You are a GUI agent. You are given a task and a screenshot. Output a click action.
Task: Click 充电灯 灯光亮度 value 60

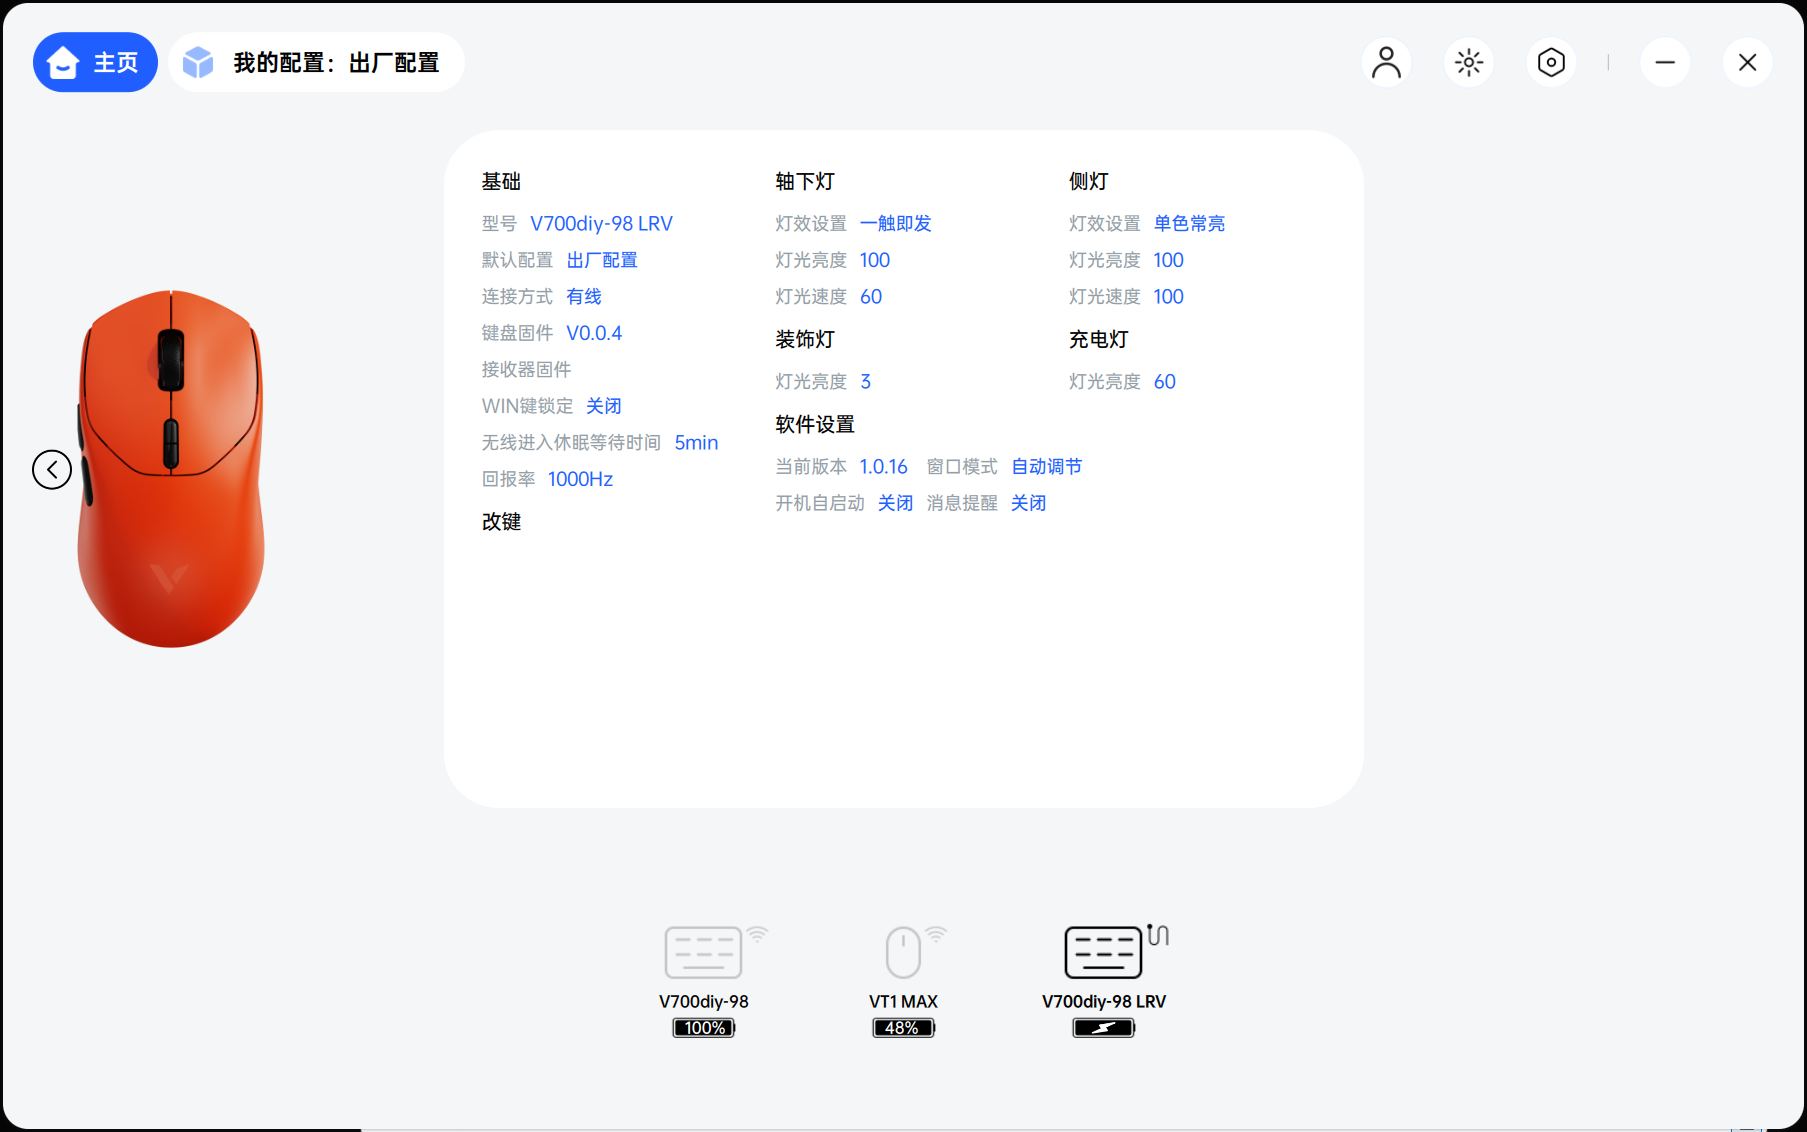point(1165,381)
